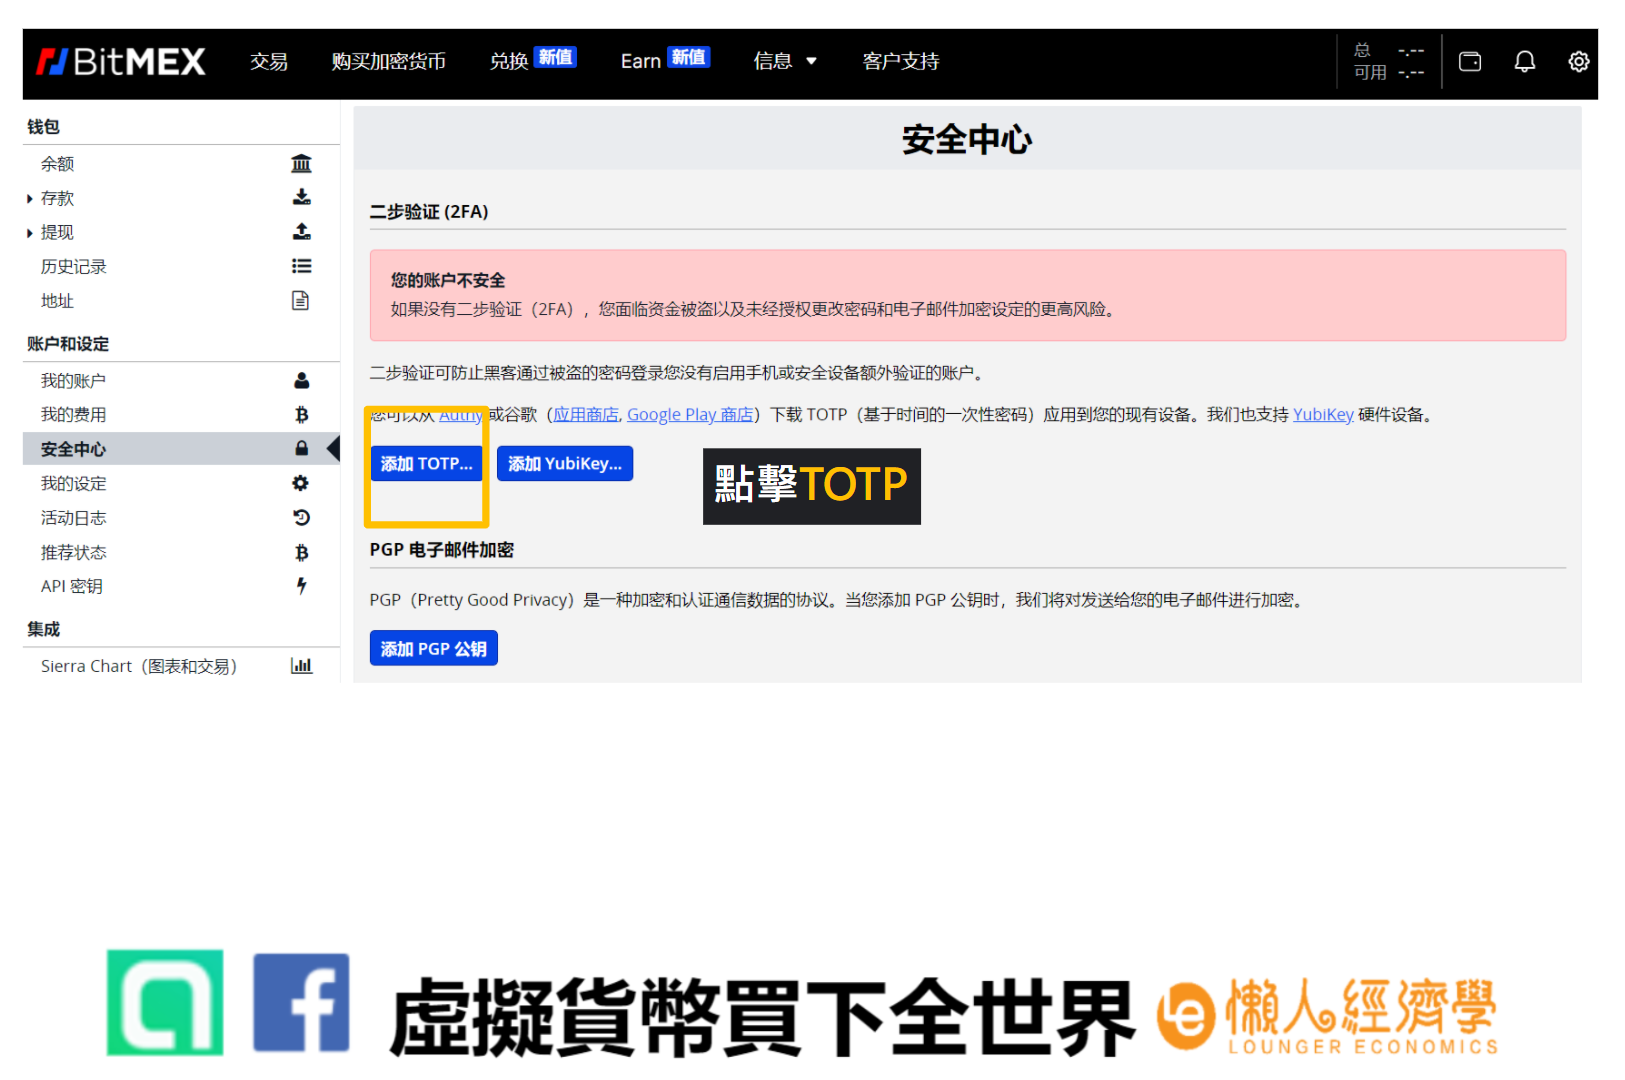The width and height of the screenshot is (1625, 1080).
Task: Follow the 应用商店 link
Action: (586, 414)
